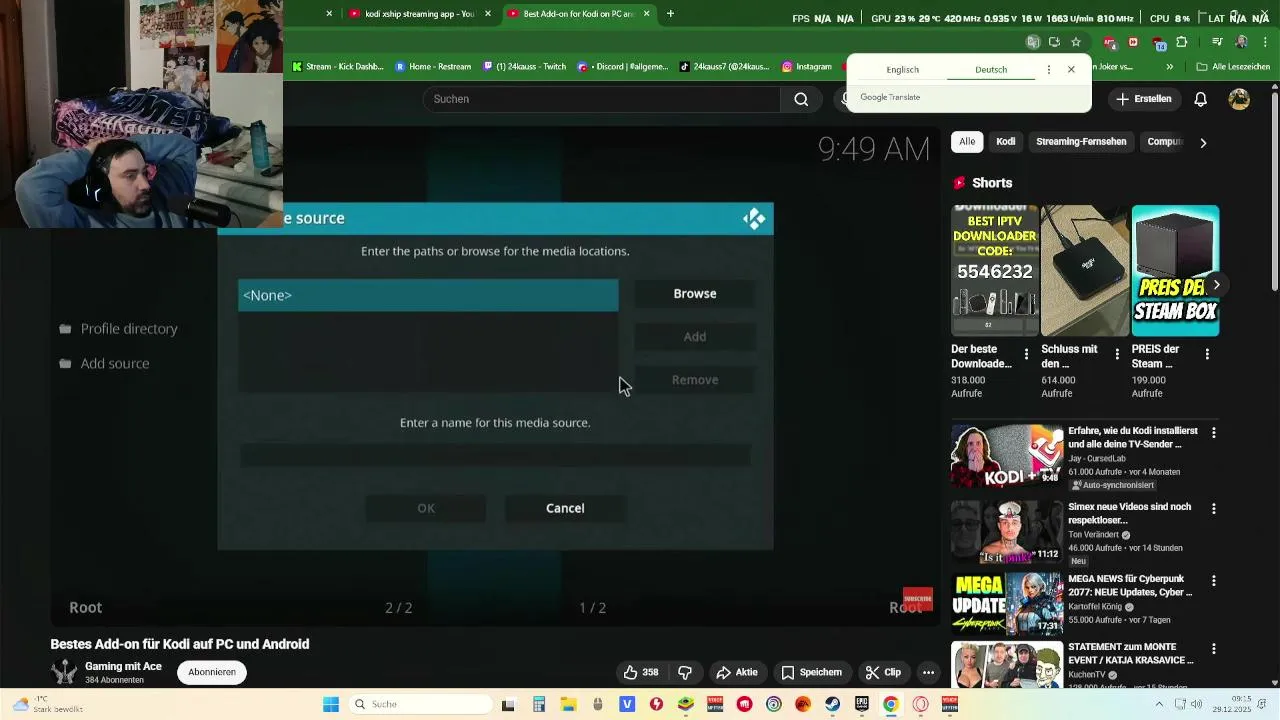Screen dimensions: 1280x720
Task: Open Home - Restream bookmark
Action: click(x=433, y=67)
